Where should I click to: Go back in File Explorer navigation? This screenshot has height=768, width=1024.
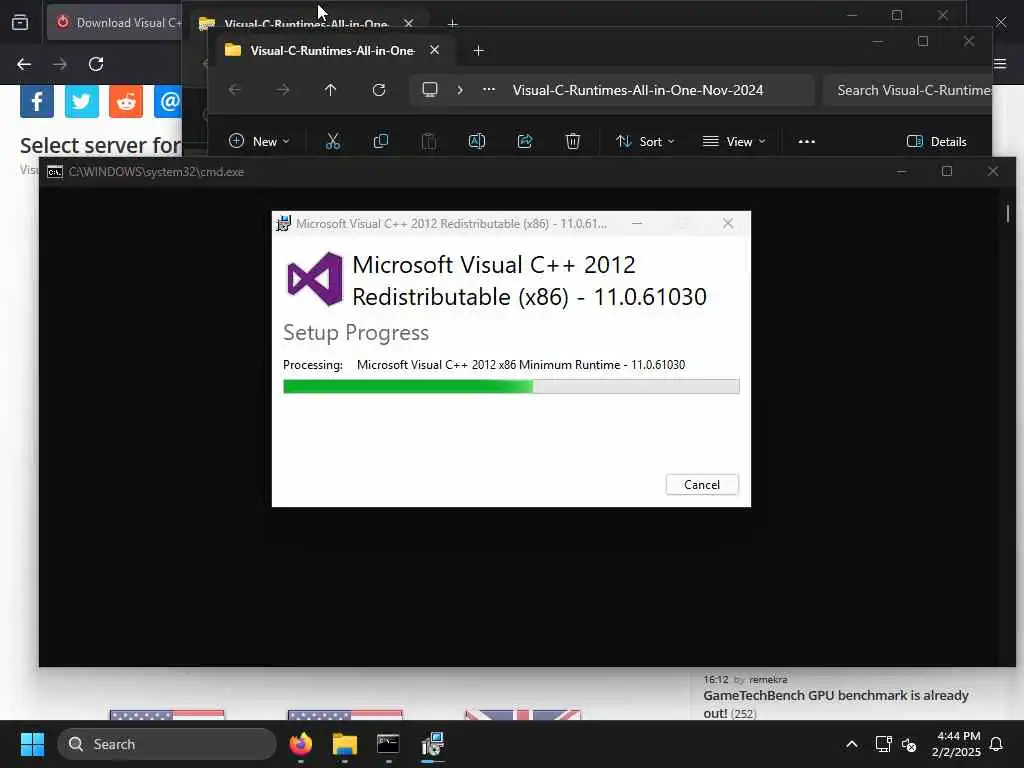pos(234,90)
